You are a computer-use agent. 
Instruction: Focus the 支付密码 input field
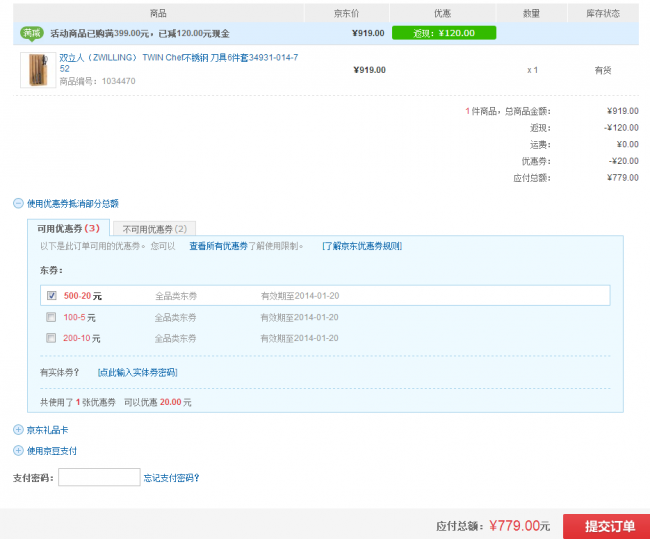coord(99,477)
